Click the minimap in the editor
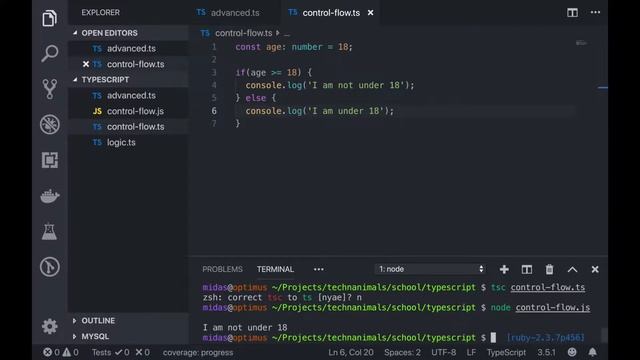Screen dimensions: 640x360 coord(581,43)
